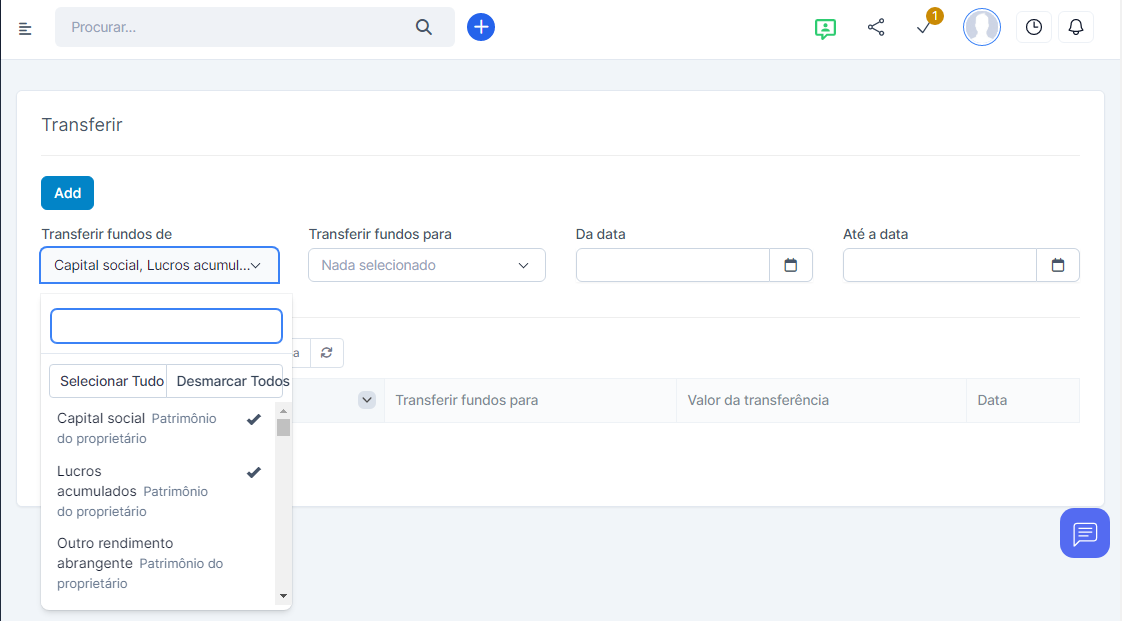
Task: Open the green contact chat icon
Action: [825, 28]
